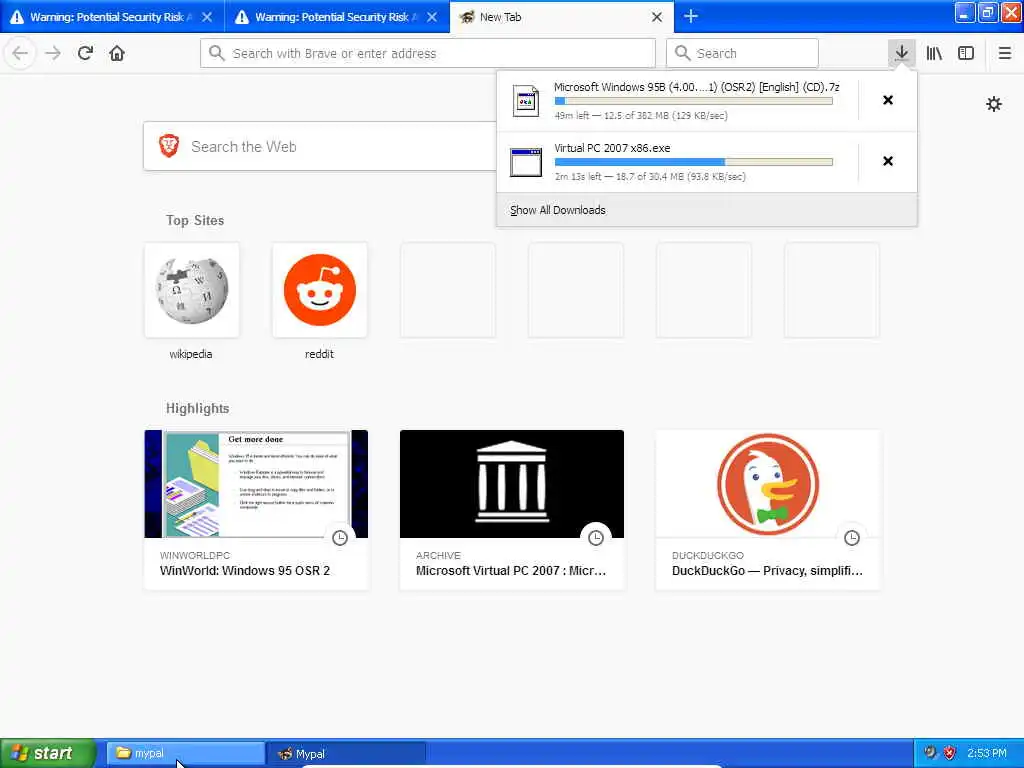Click the Top Sites section header
The image size is (1024, 768).
pos(195,220)
